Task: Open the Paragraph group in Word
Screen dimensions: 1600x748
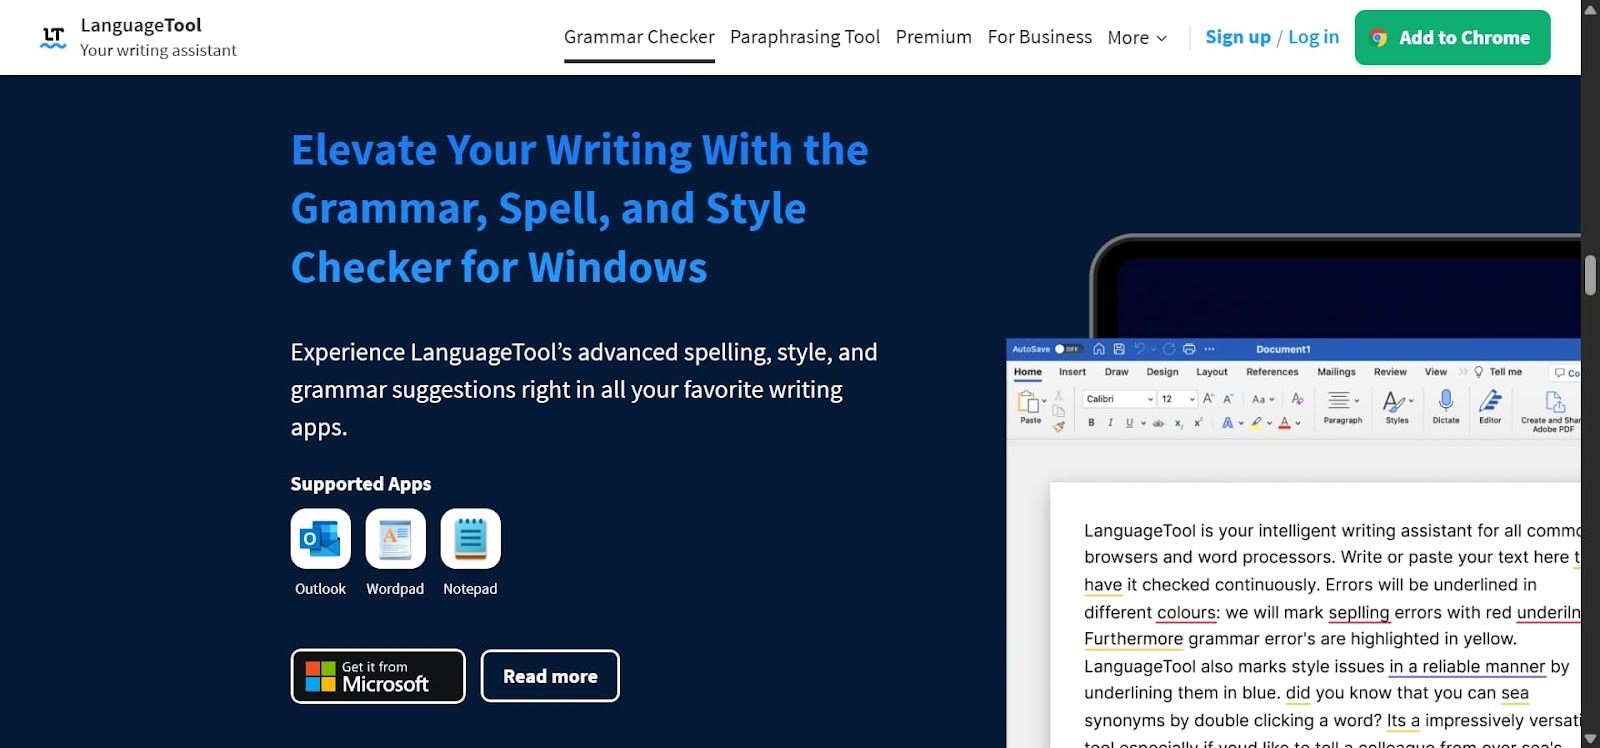Action: [1342, 407]
